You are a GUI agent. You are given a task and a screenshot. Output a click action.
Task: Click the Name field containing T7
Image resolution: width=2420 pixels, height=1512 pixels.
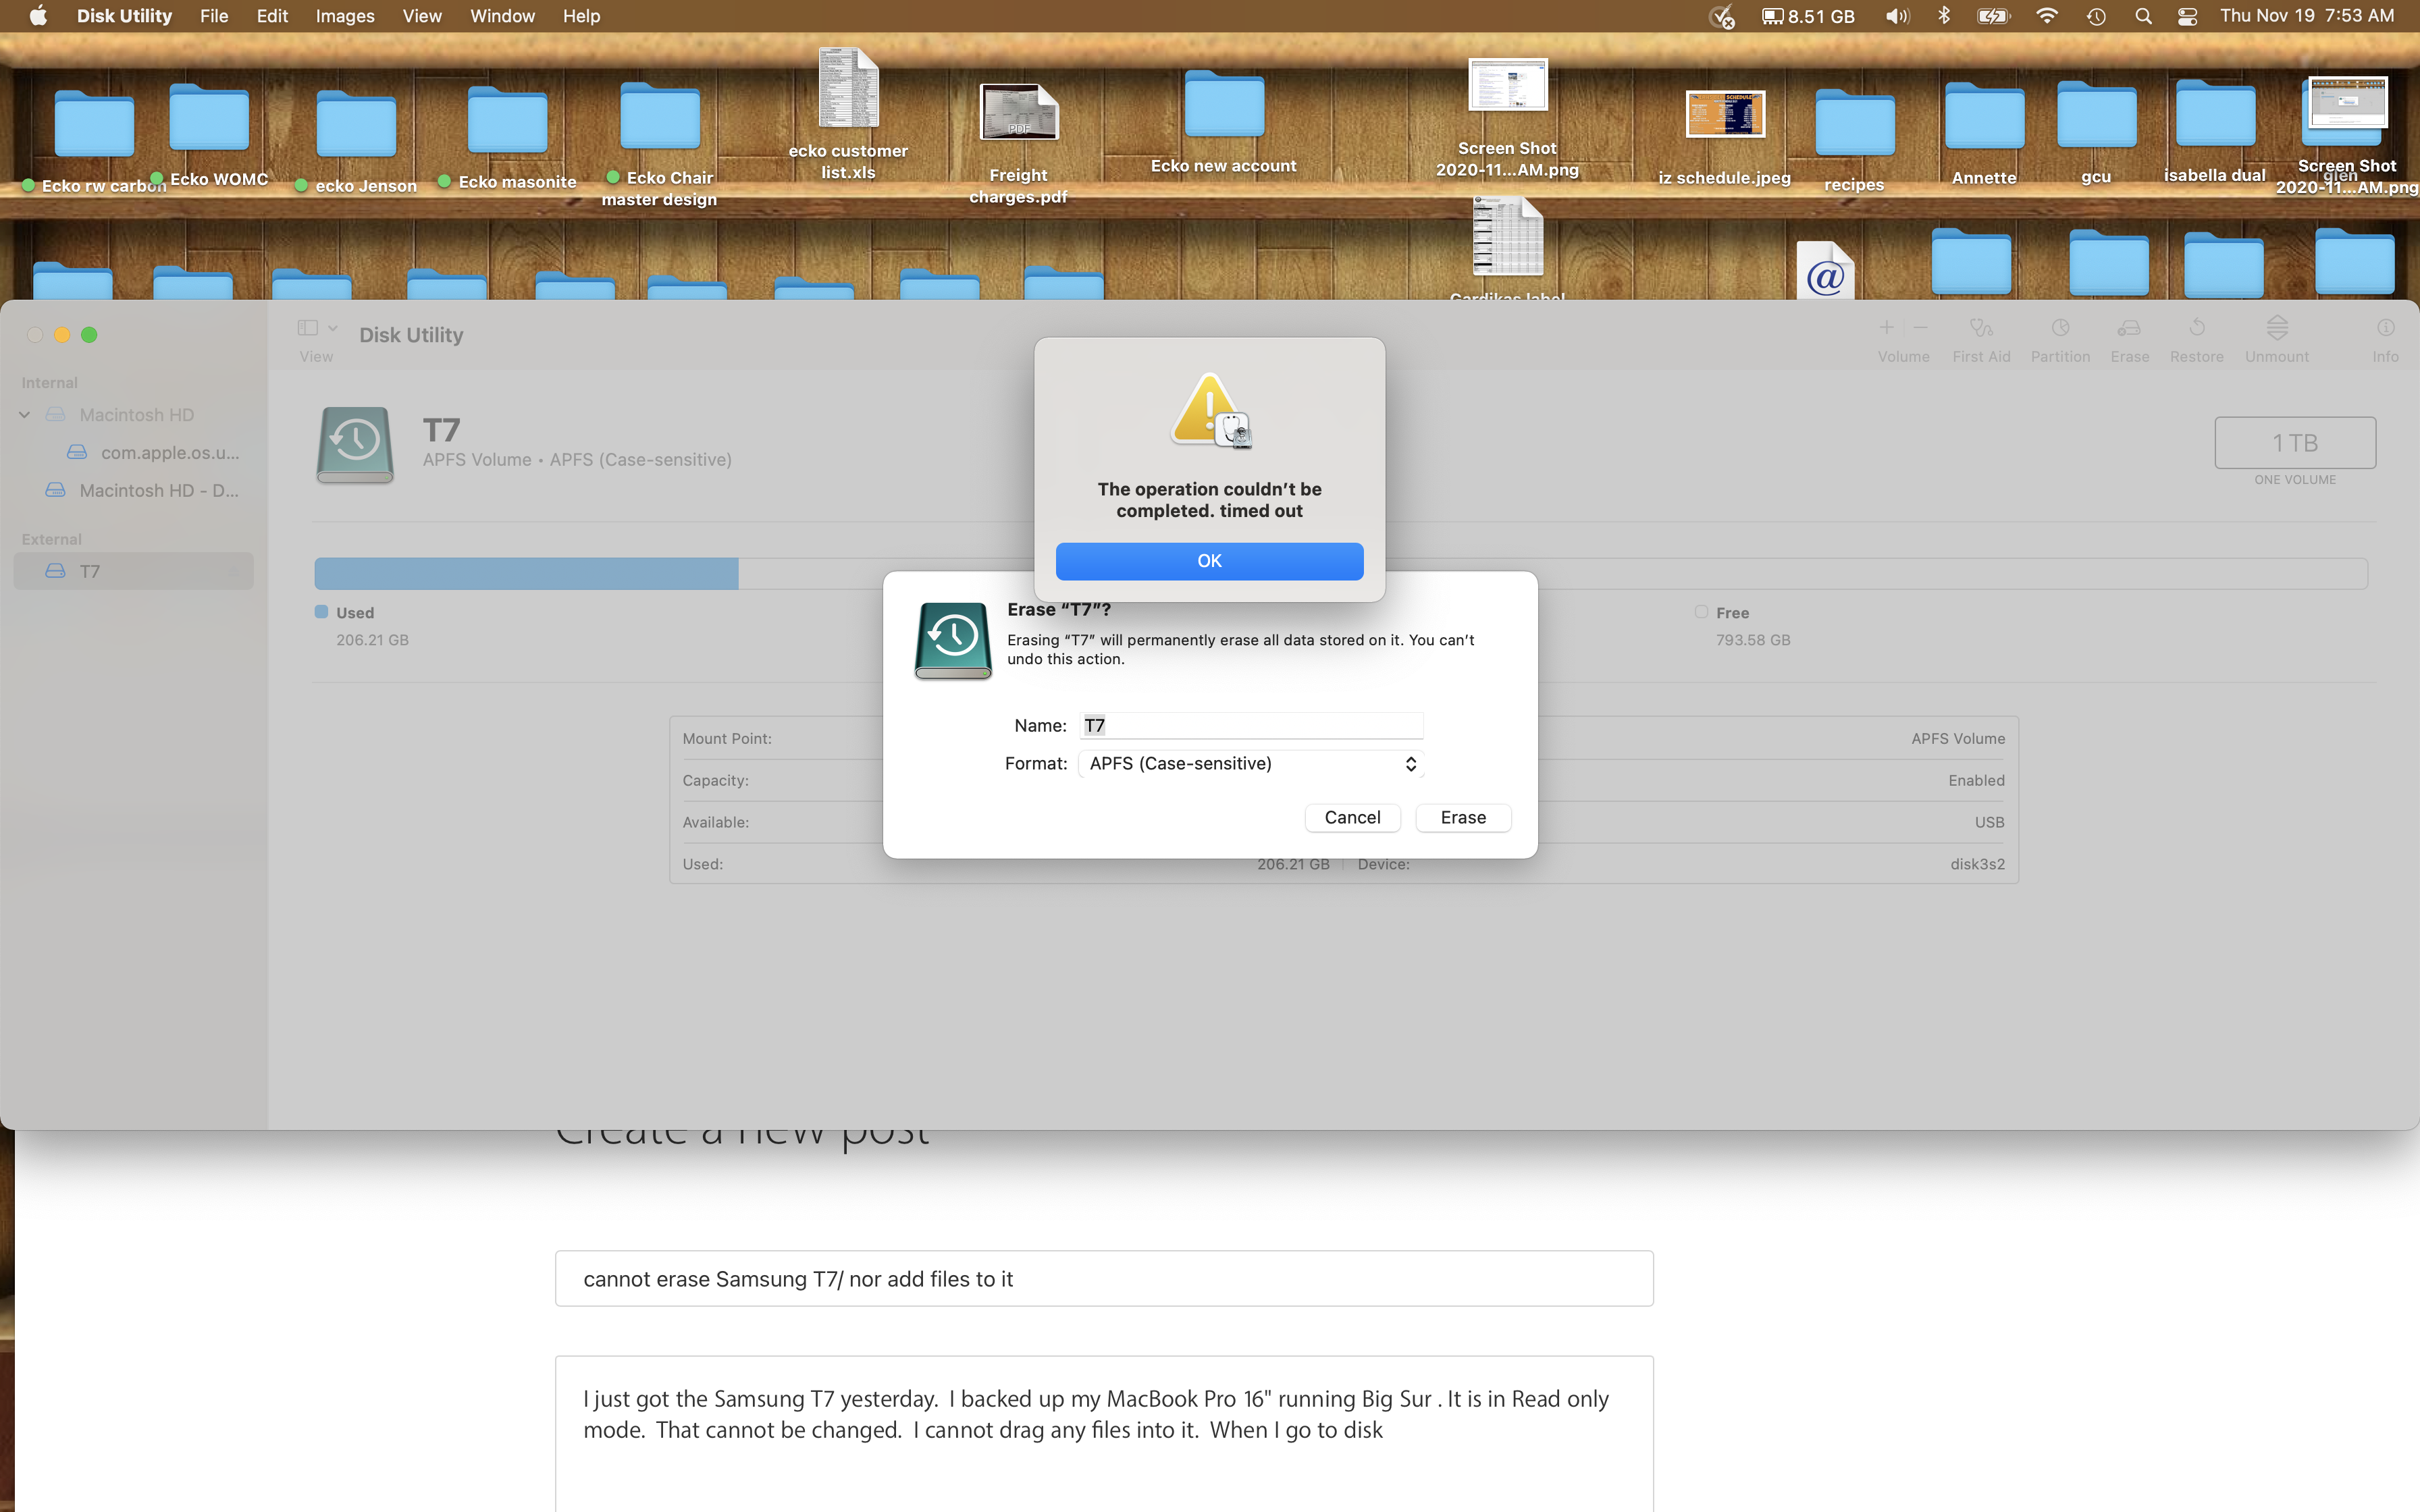coord(1251,726)
